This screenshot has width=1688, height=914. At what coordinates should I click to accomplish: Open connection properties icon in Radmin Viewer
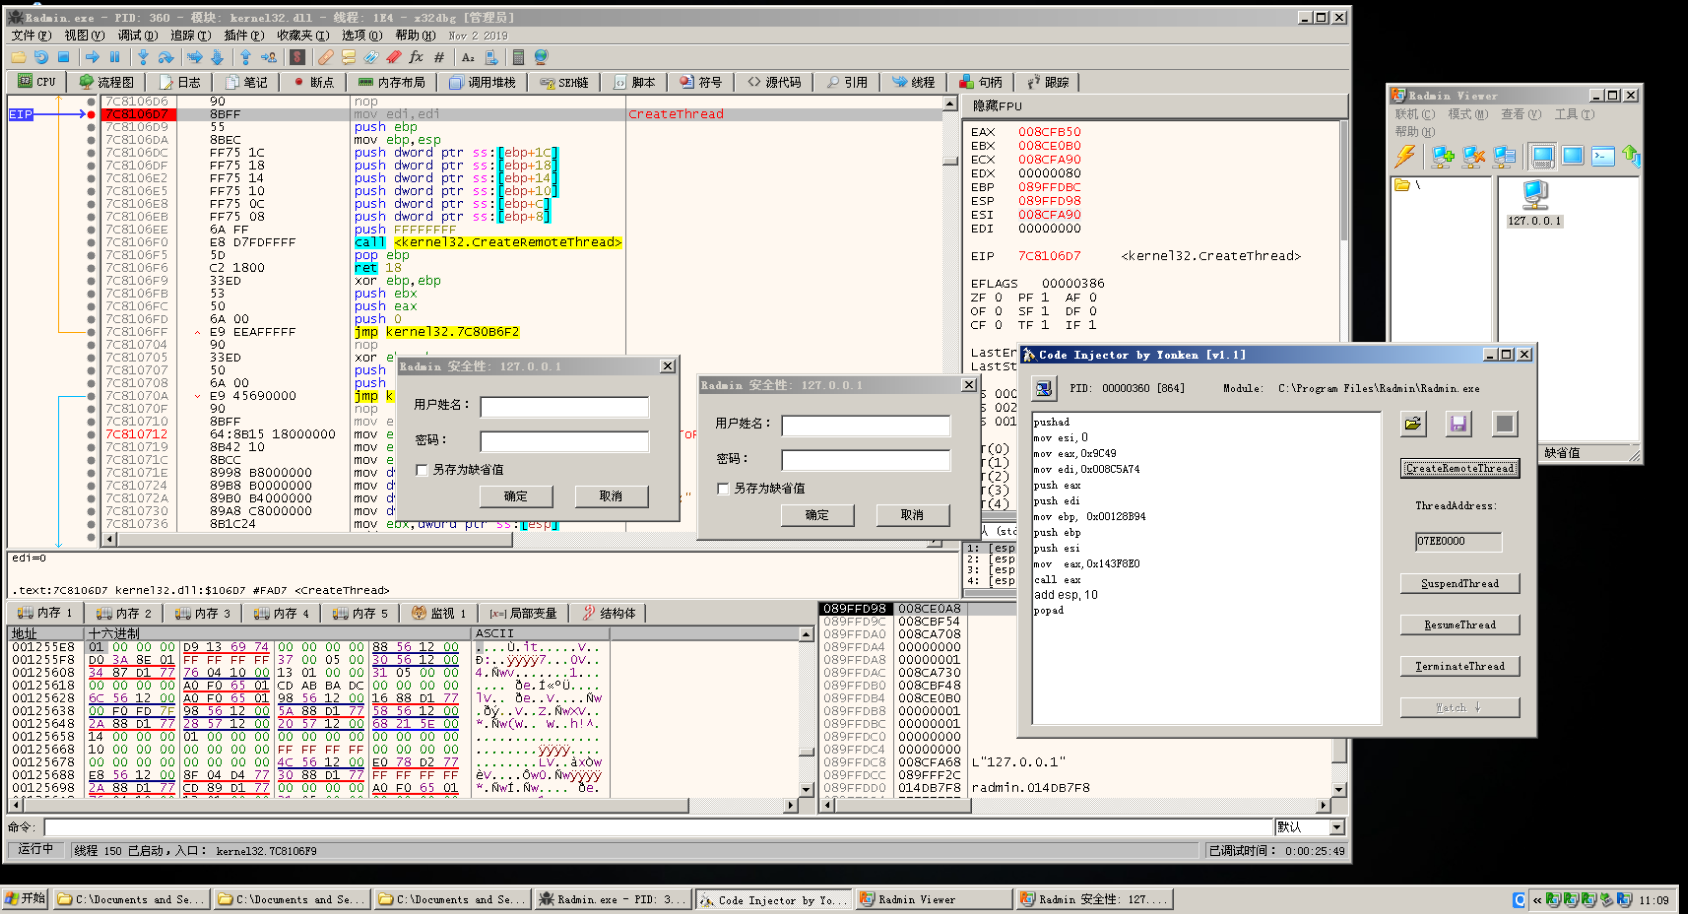click(x=1504, y=156)
